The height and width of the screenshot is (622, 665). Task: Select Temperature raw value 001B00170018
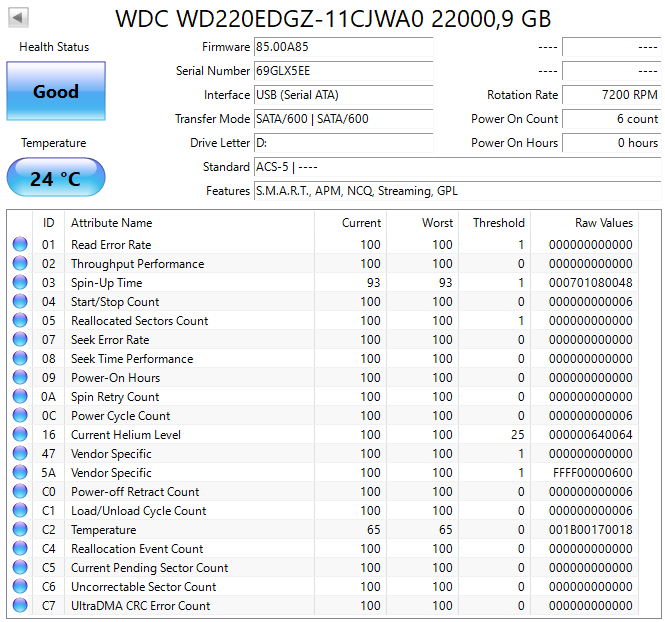click(590, 530)
